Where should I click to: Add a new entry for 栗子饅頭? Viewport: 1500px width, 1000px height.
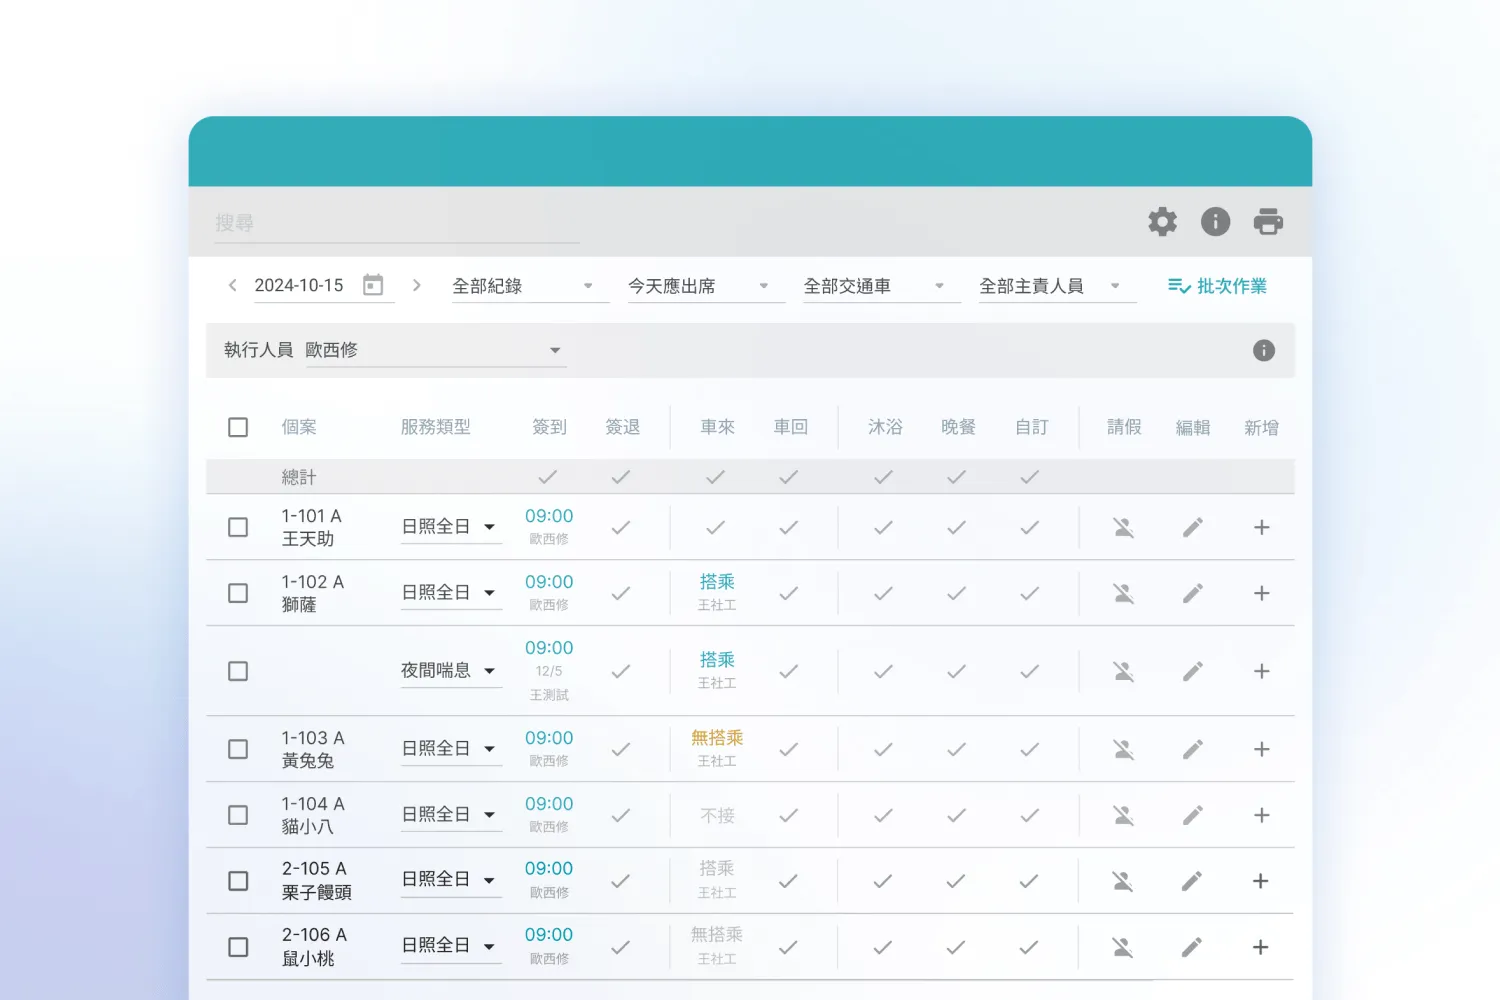(1261, 881)
